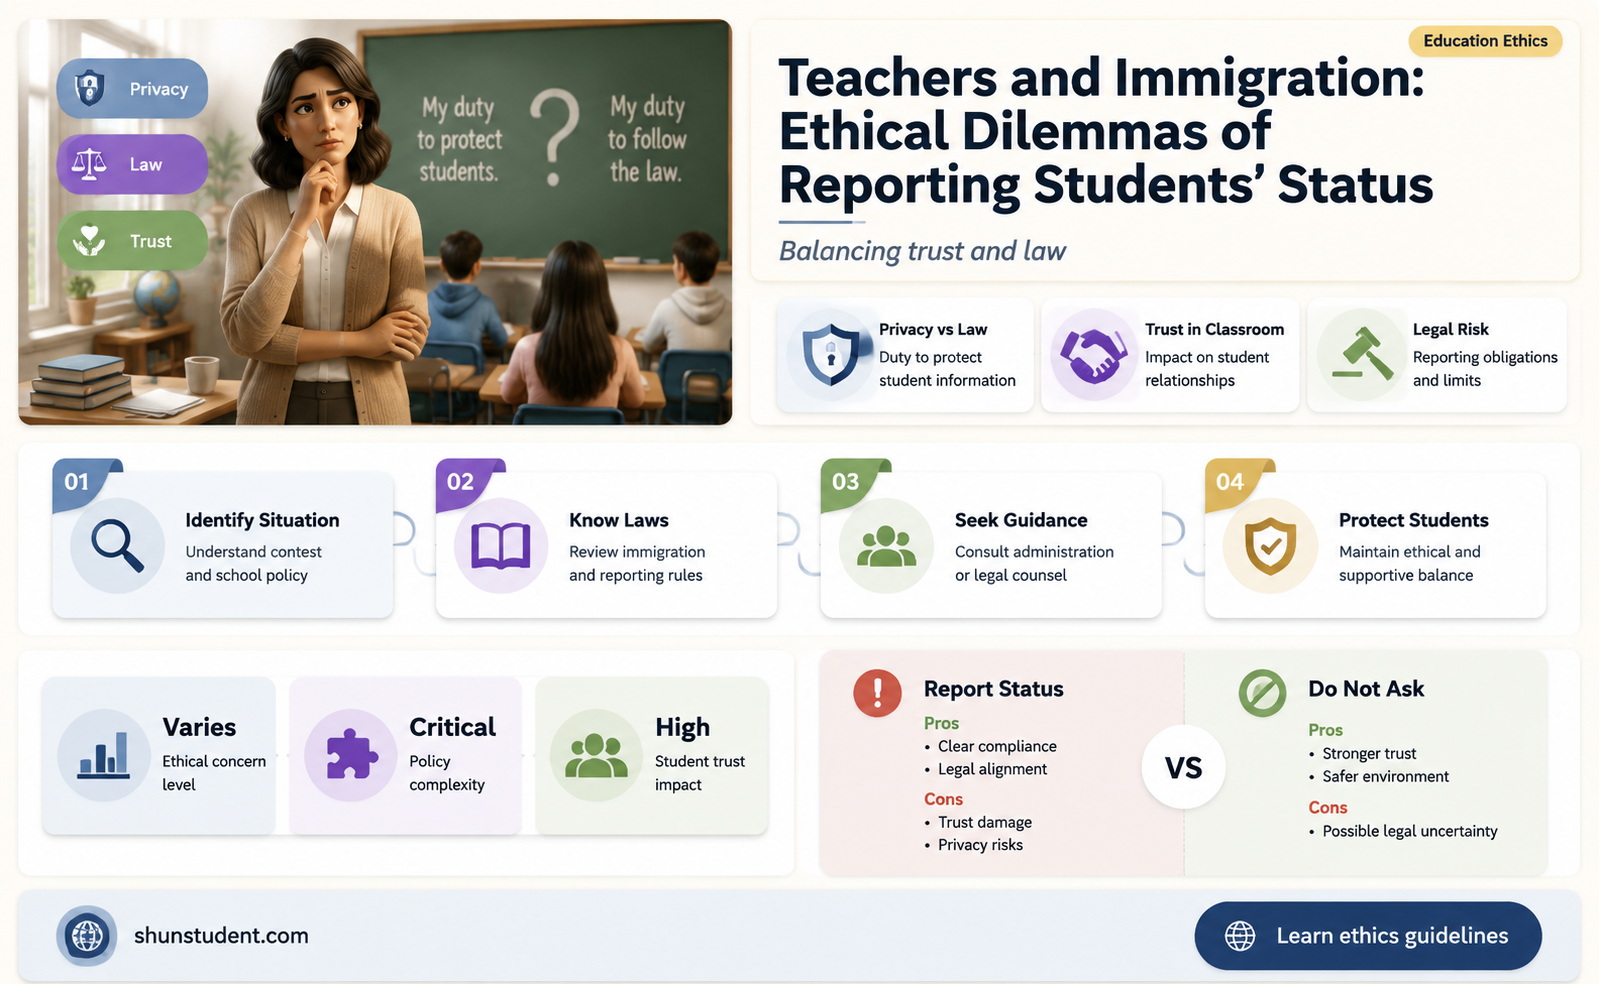The image size is (1599, 984).
Task: Open the Legal Risk card
Action: pos(1437,355)
